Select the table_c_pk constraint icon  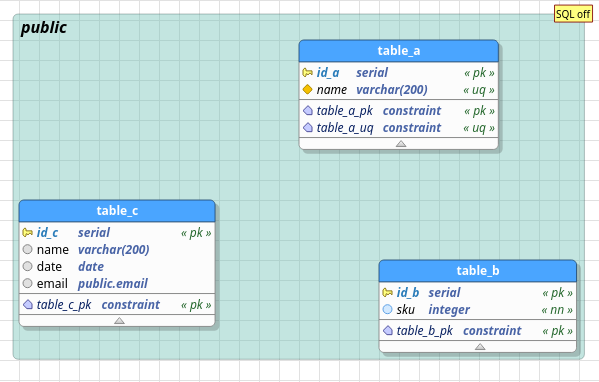(x=28, y=304)
